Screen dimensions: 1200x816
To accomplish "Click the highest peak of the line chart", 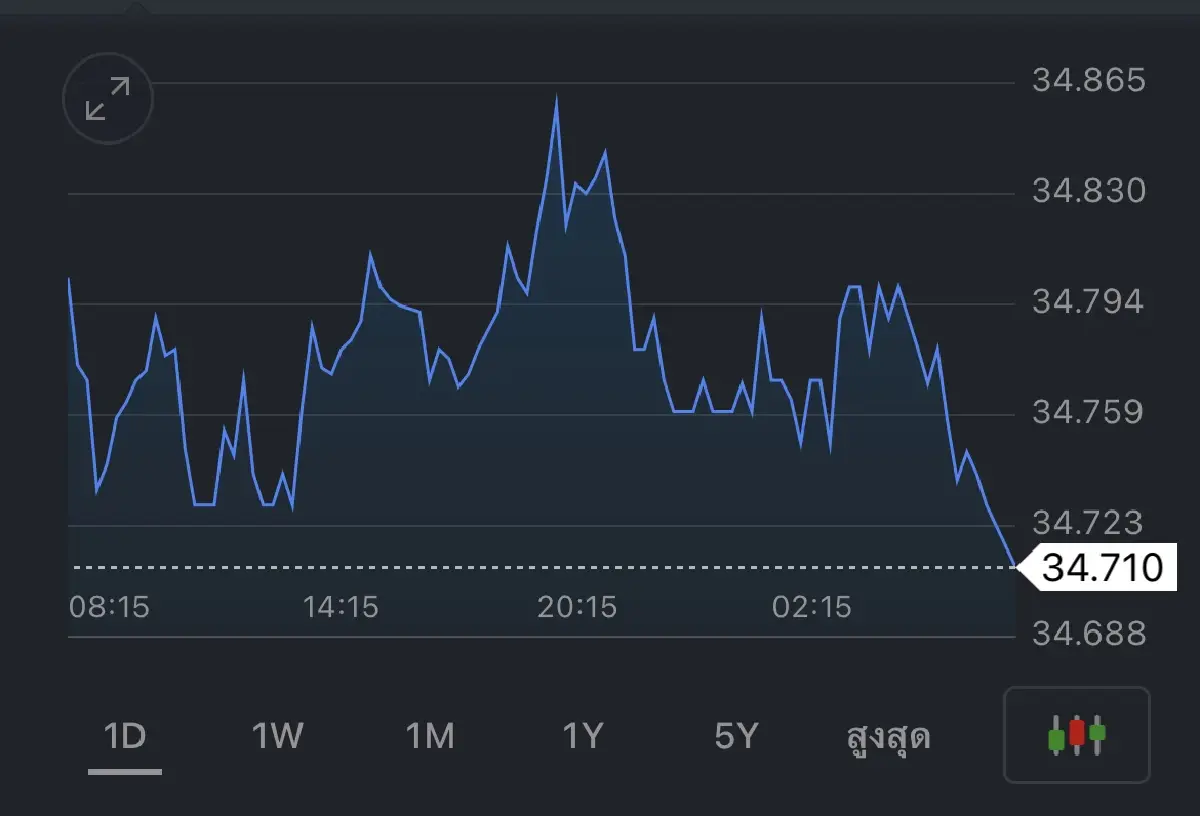I will pos(556,97).
